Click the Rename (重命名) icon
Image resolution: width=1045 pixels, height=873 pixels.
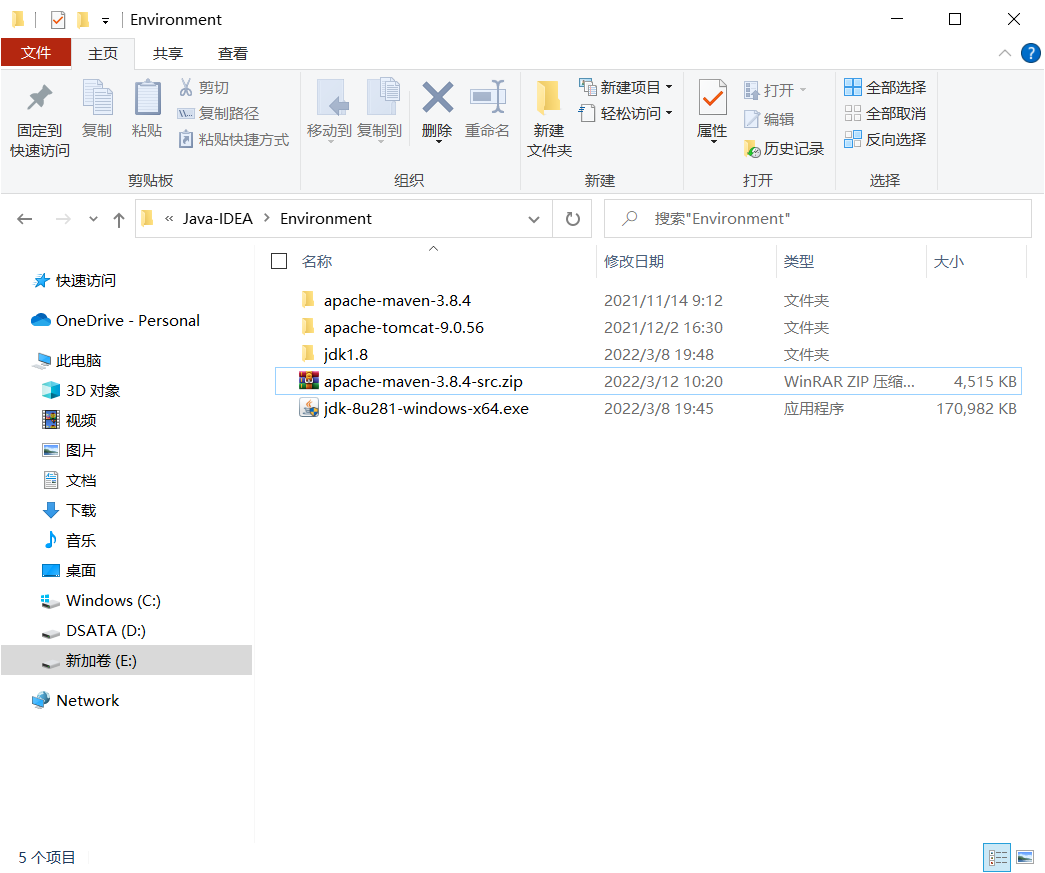click(x=487, y=110)
